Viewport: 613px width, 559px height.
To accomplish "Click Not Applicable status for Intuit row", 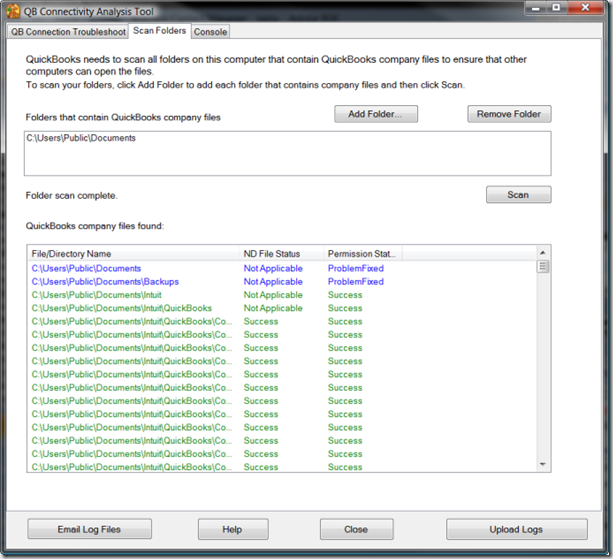I will pyautogui.click(x=273, y=295).
